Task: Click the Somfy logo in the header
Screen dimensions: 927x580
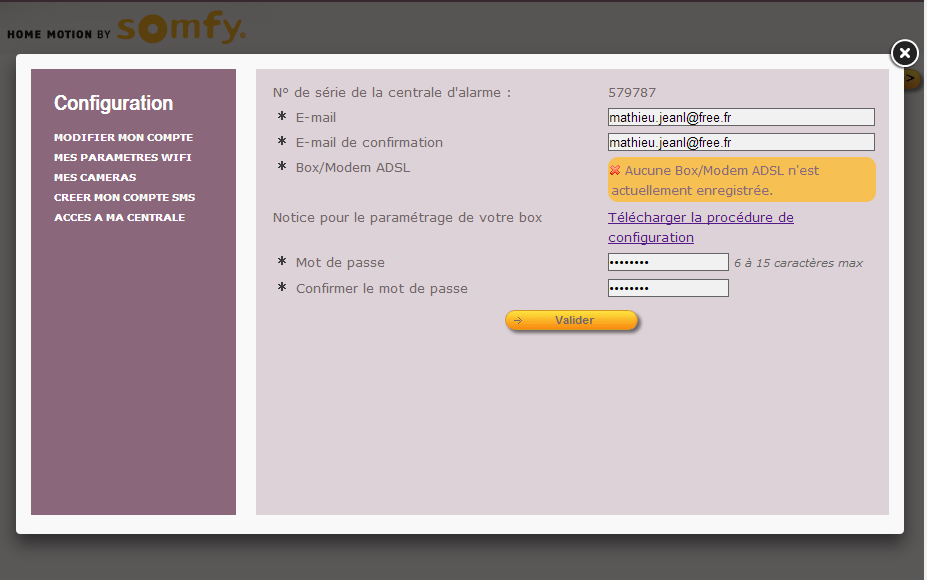Action: click(181, 29)
